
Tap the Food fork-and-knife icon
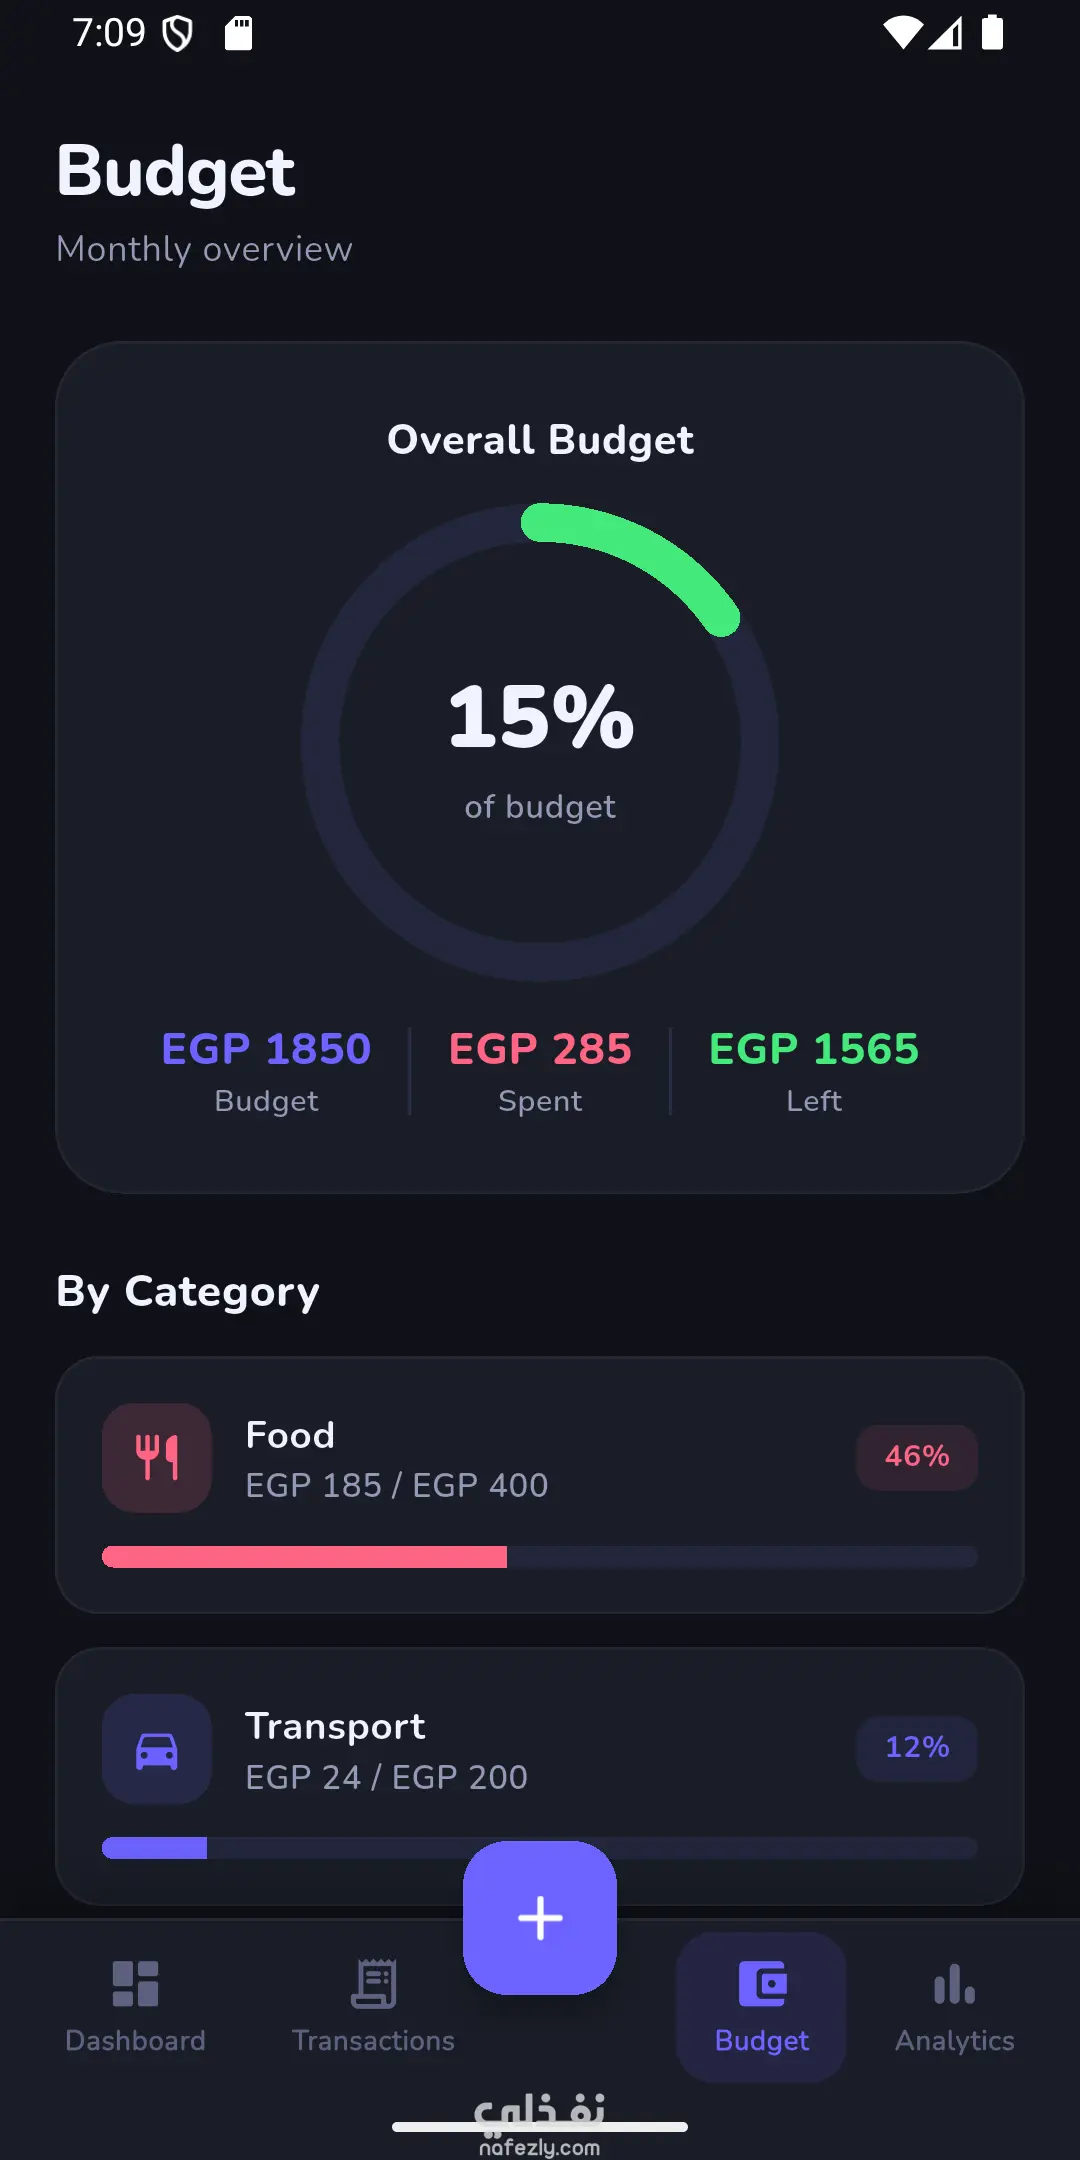click(157, 1457)
